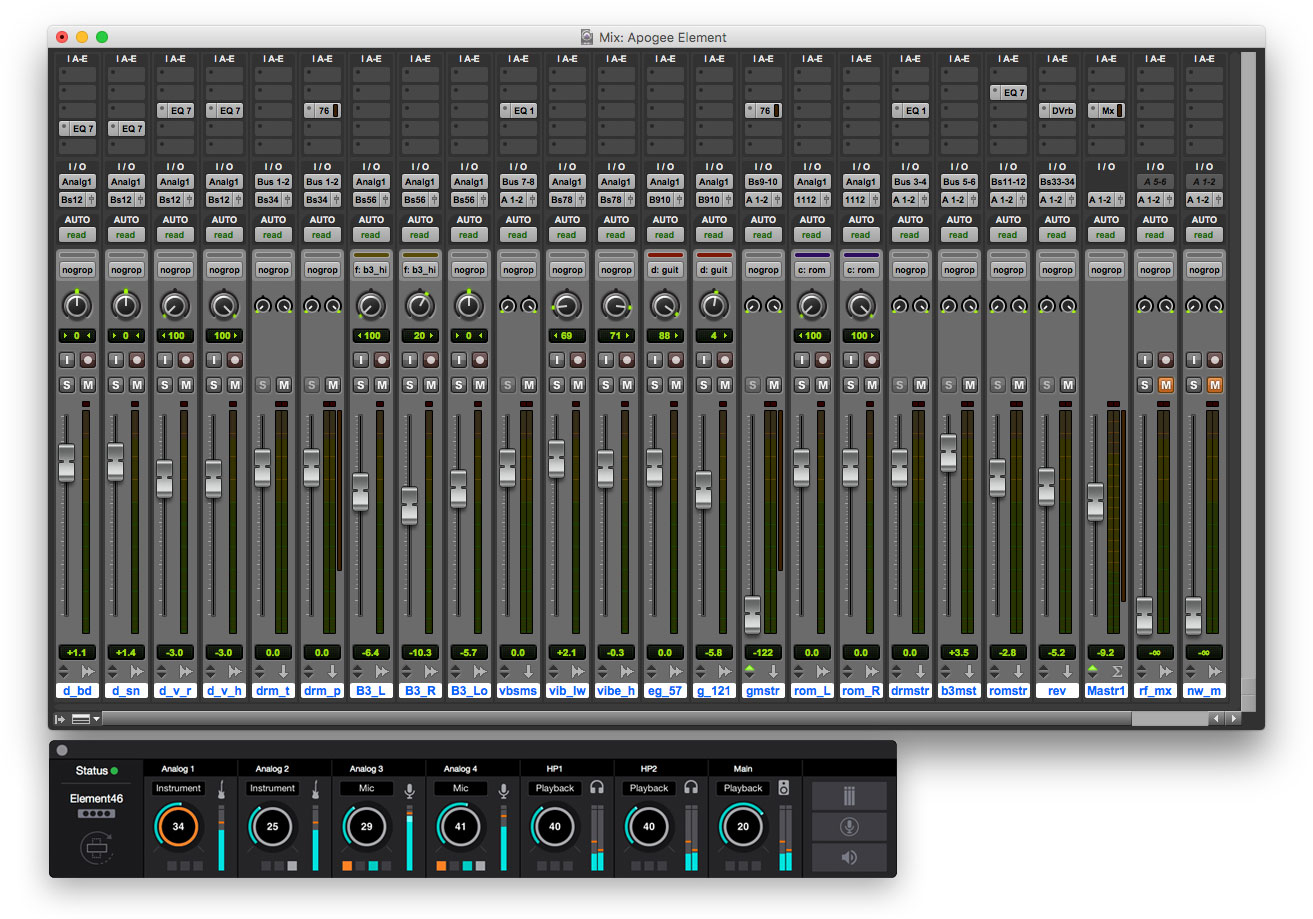This screenshot has width=1313, height=919.
Task: Open EQ 1 insert on vbsms track
Action: (x=518, y=110)
